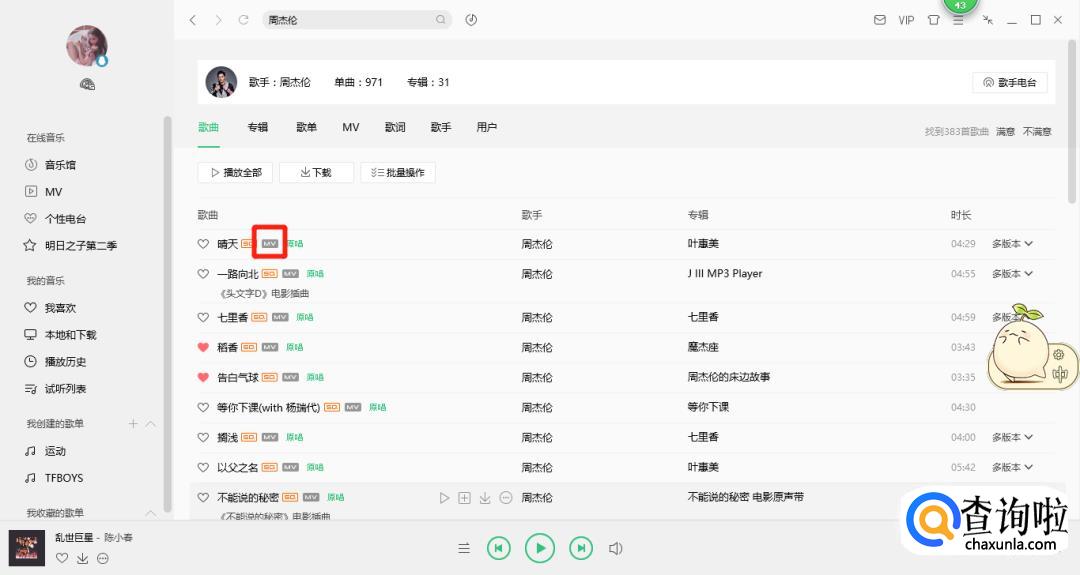Image resolution: width=1080 pixels, height=575 pixels.
Task: Open the 运动 playlist
Action: 55,450
